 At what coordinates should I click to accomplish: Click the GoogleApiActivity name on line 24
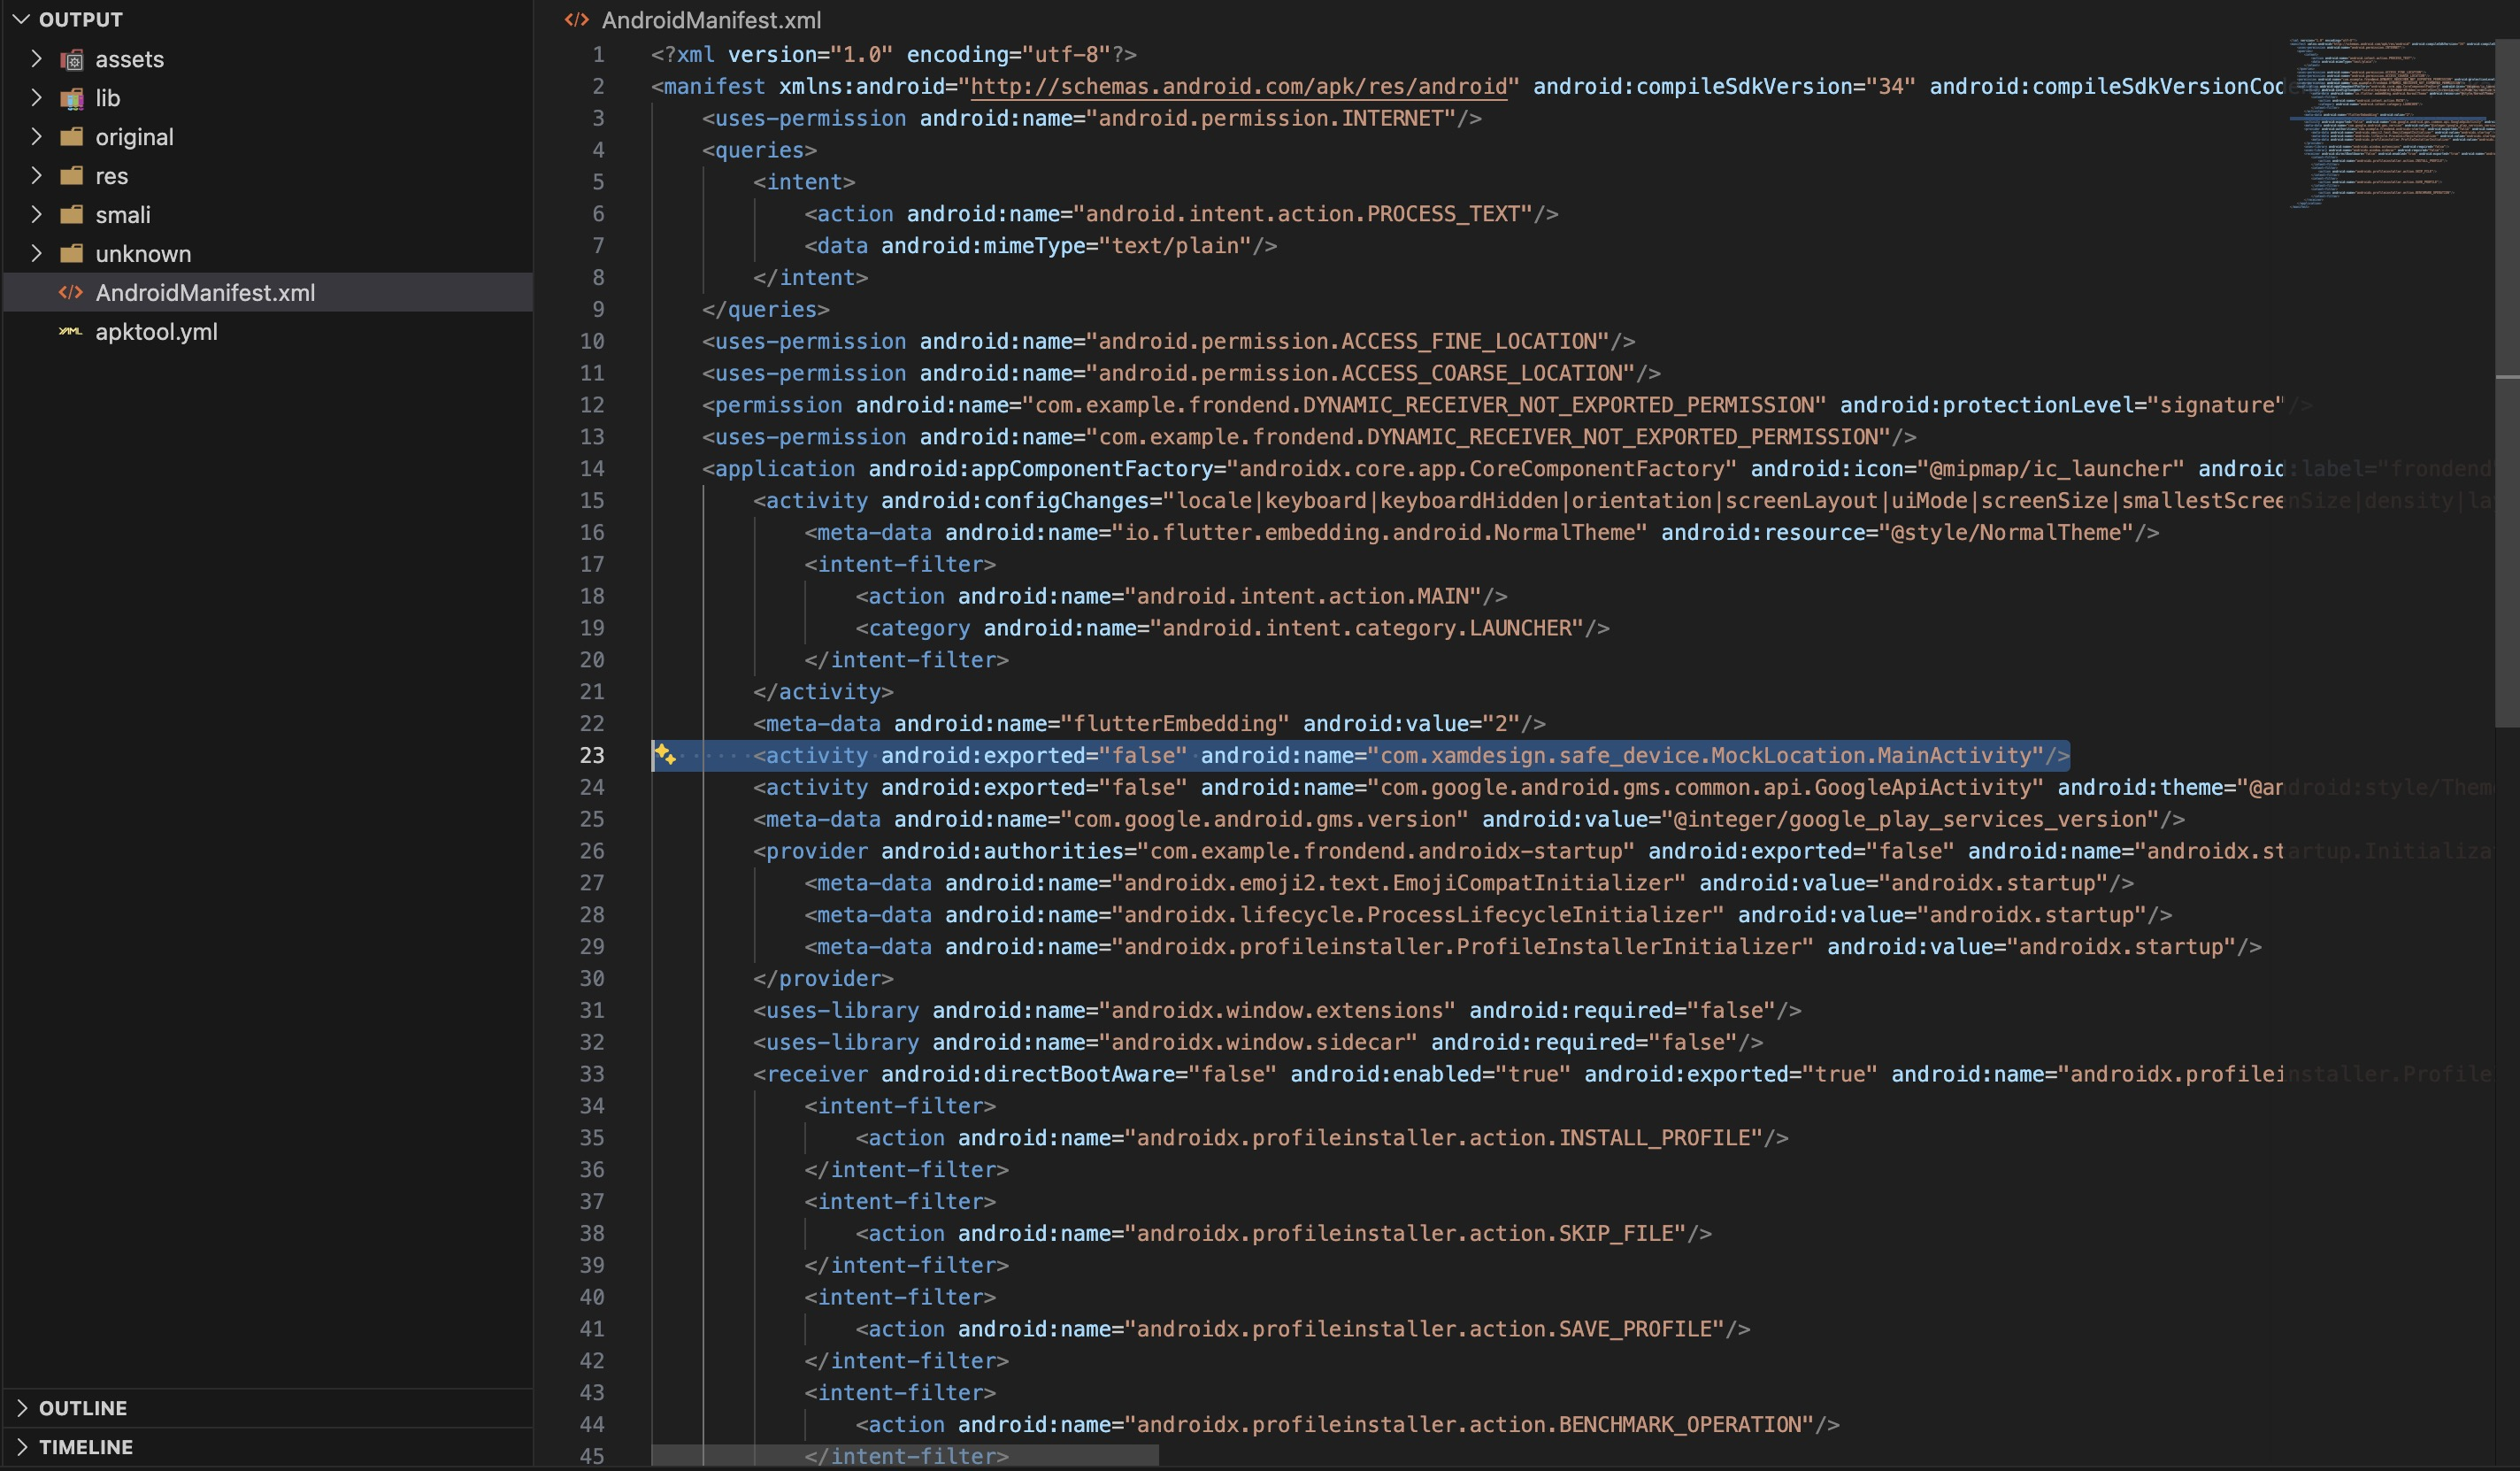[x=1706, y=788]
